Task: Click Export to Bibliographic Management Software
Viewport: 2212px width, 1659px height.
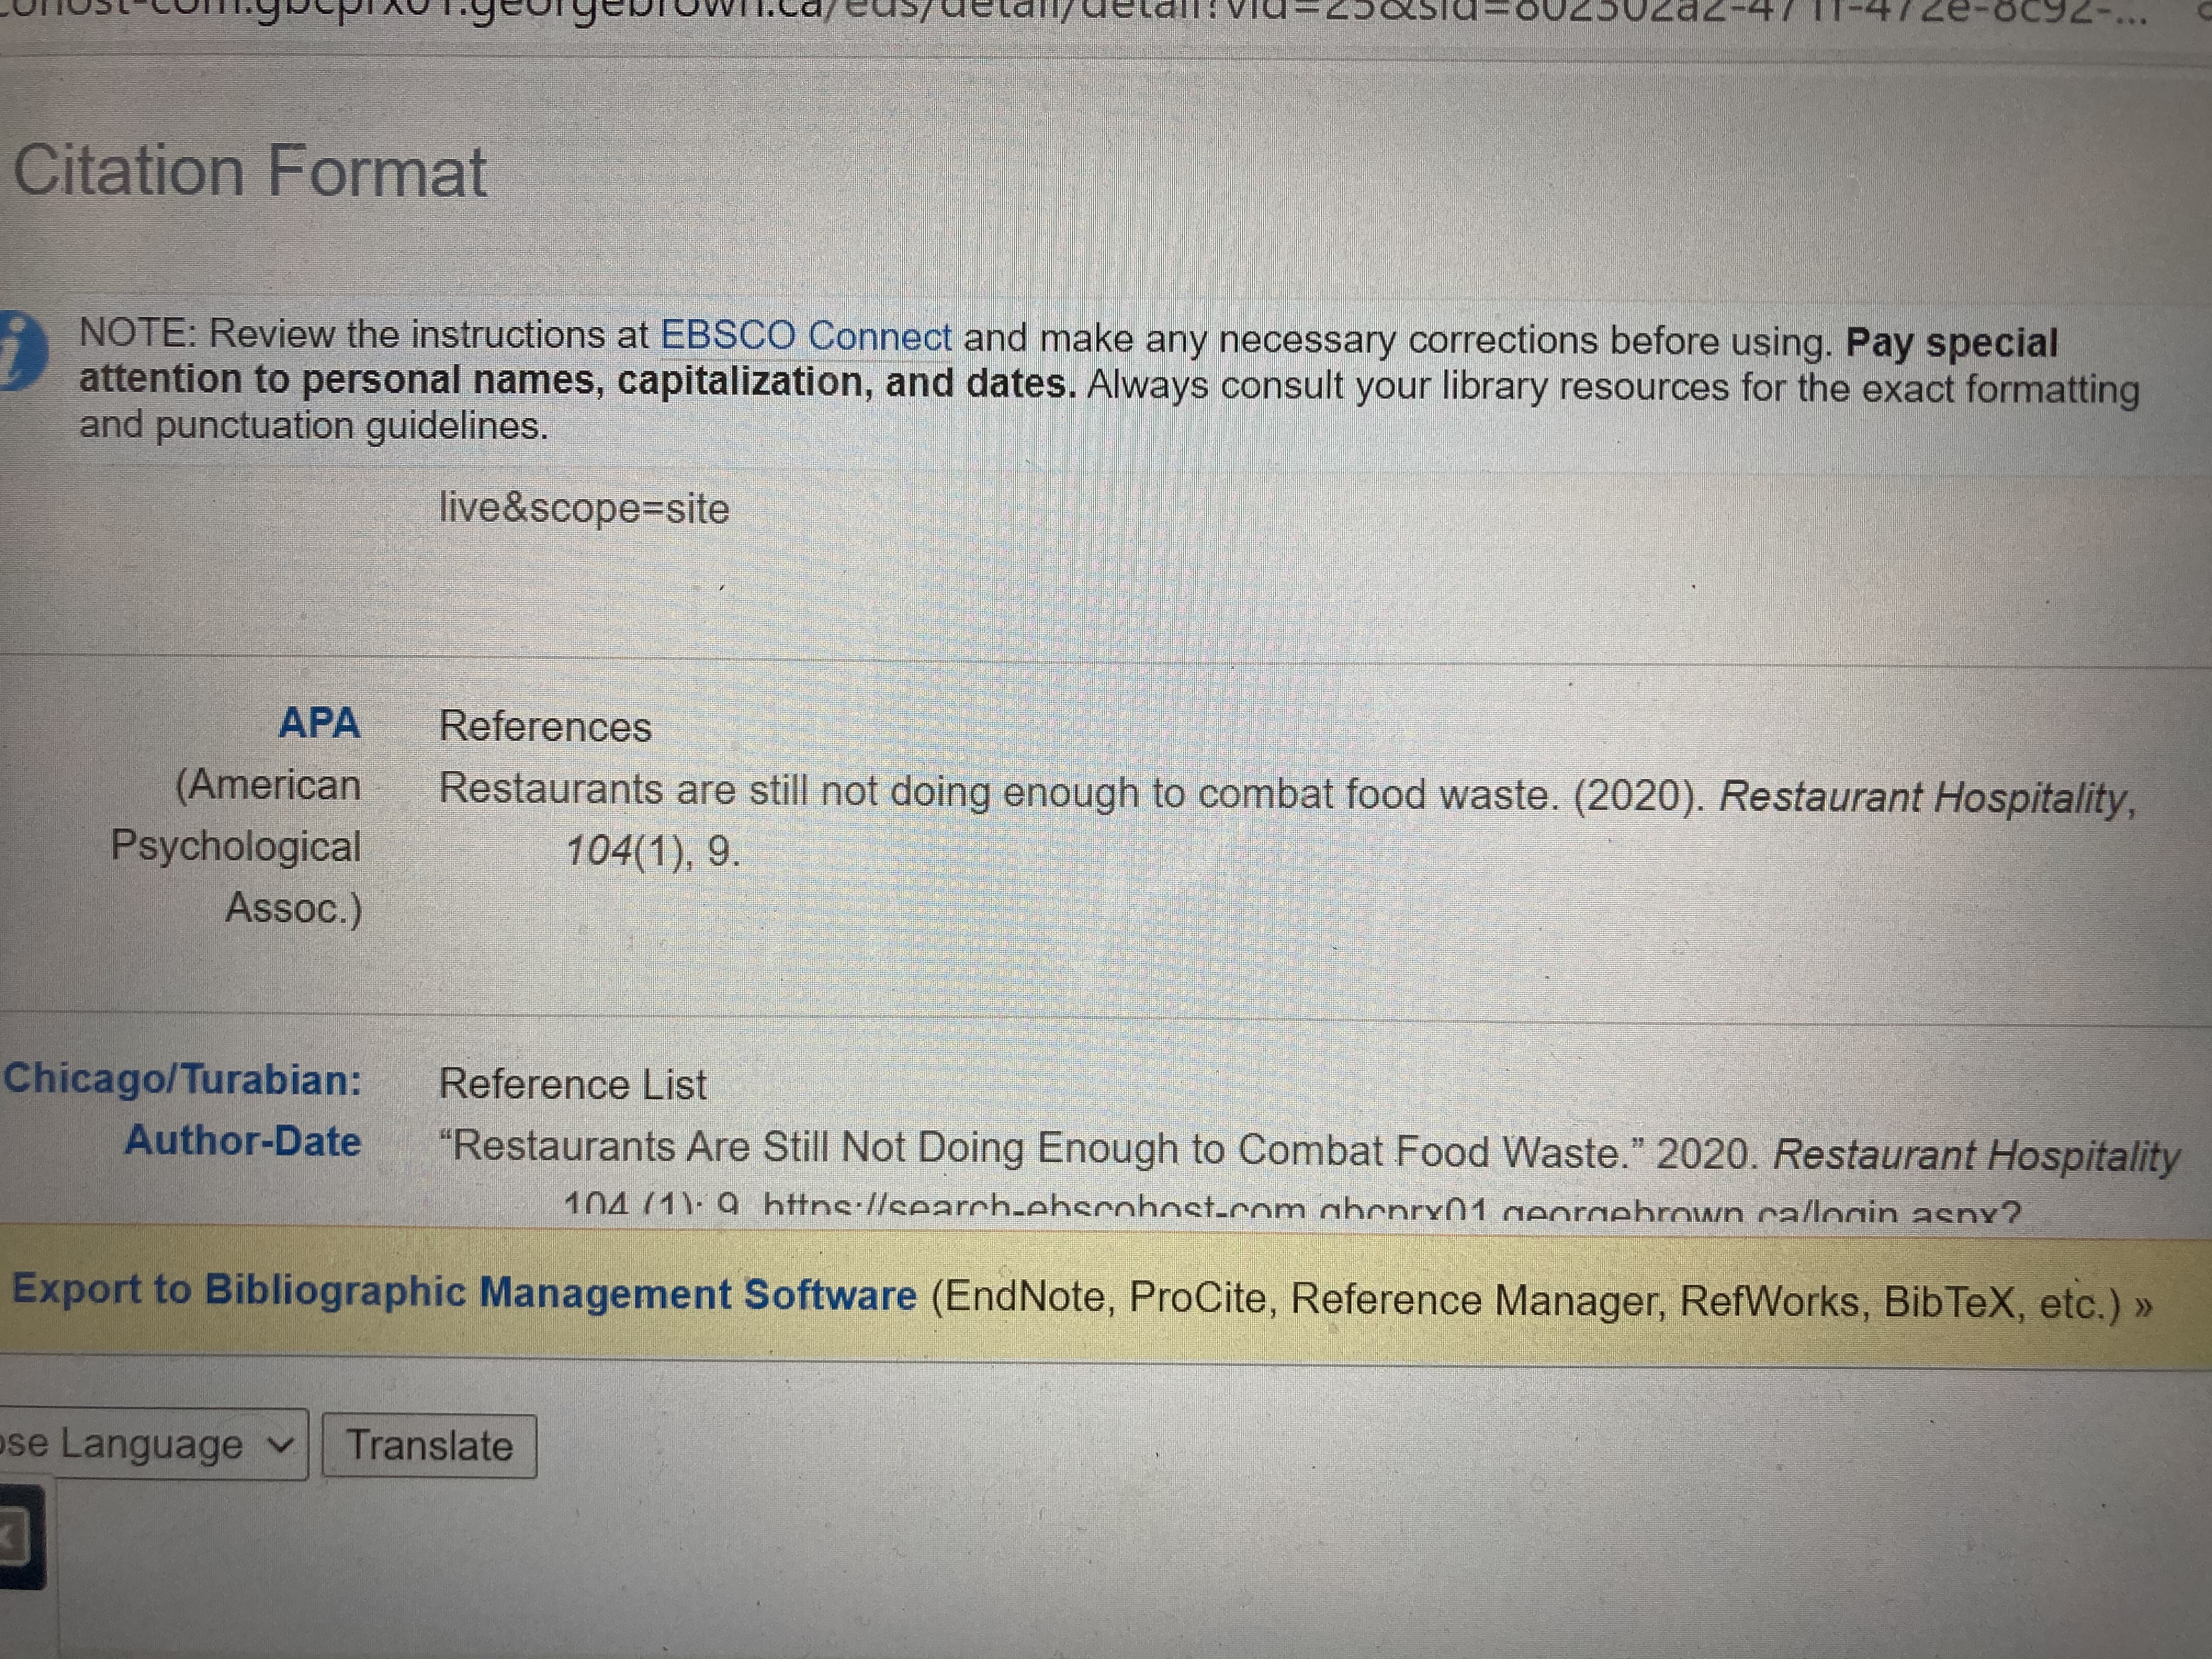Action: (x=464, y=1293)
